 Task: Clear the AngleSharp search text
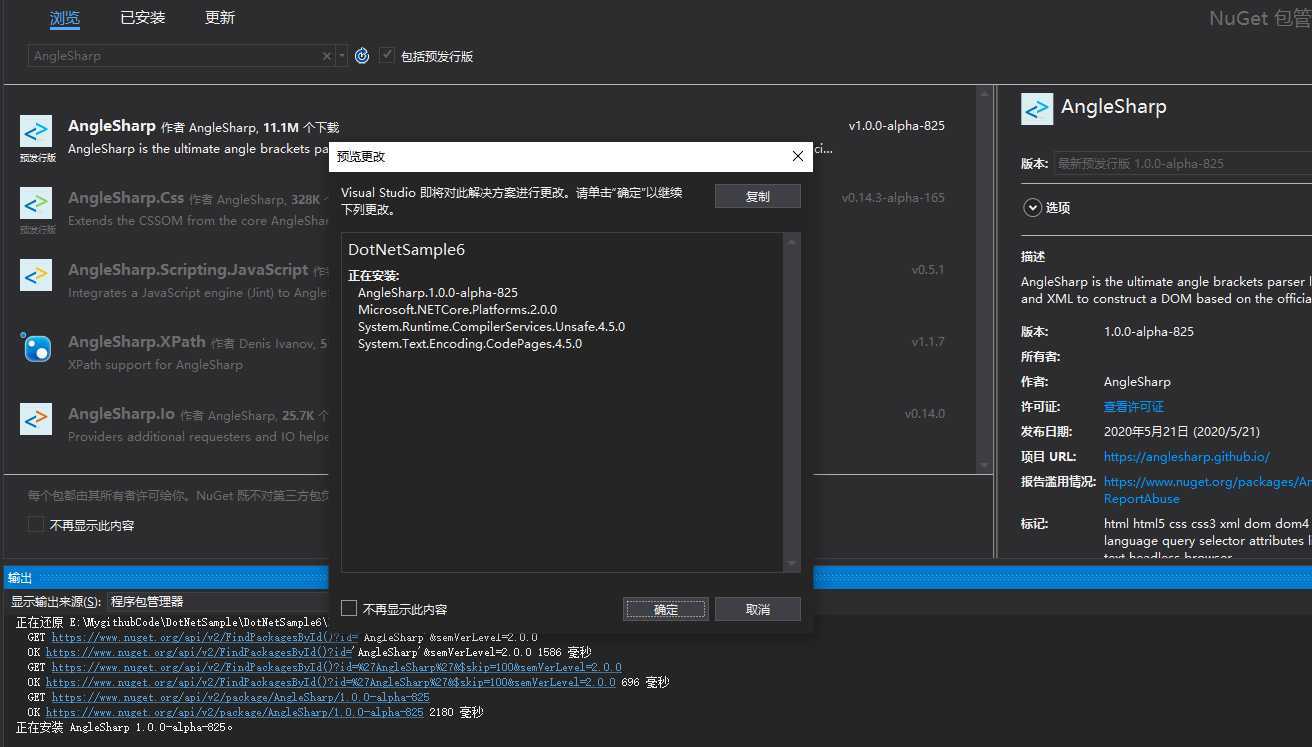tap(326, 56)
